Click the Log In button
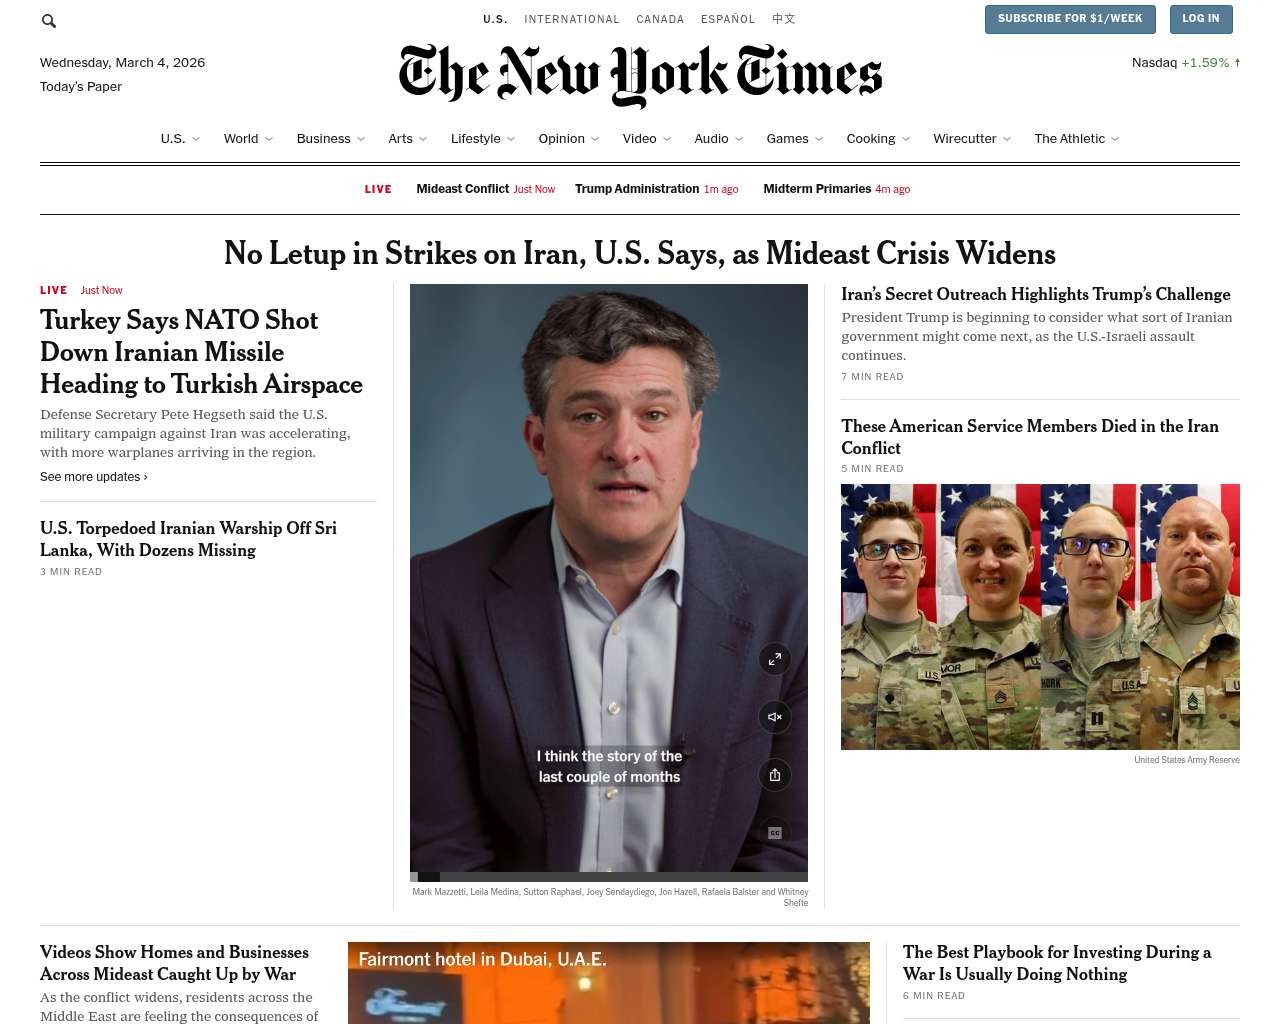The image size is (1280, 1024). click(1200, 19)
